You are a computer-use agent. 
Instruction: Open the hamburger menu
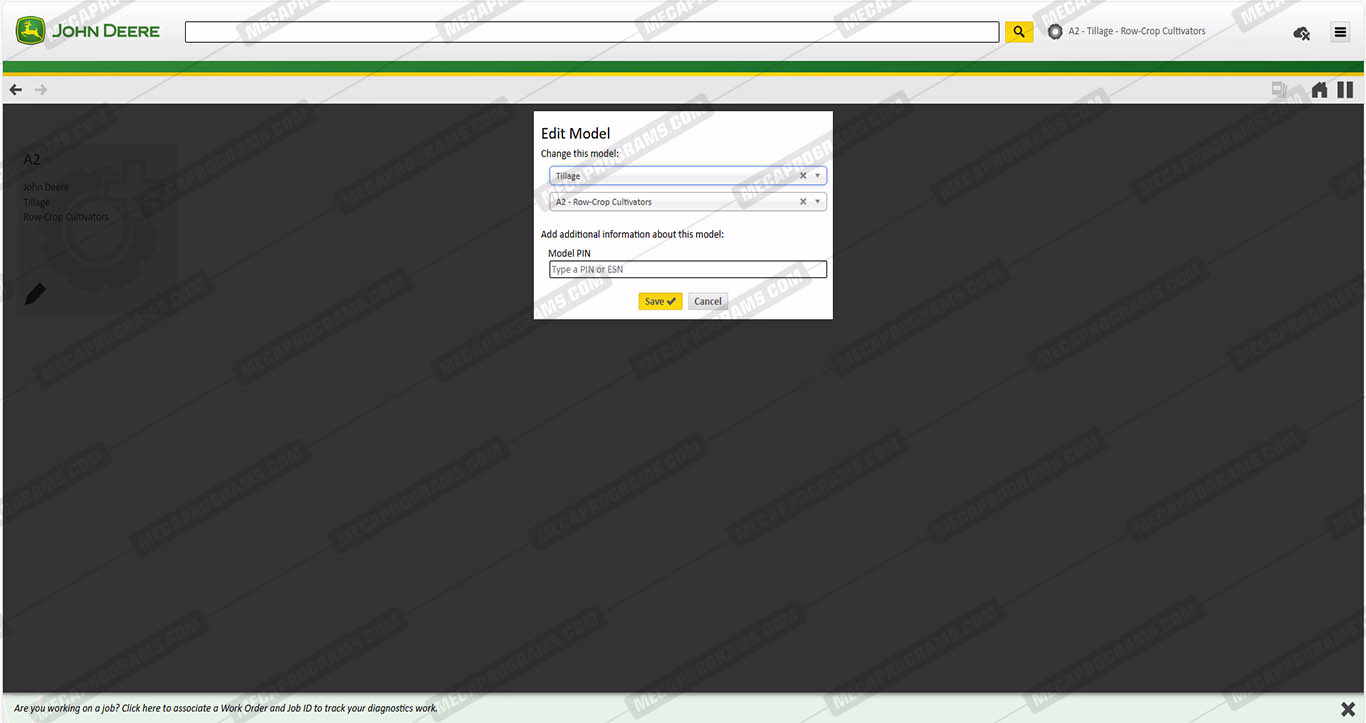tap(1340, 32)
